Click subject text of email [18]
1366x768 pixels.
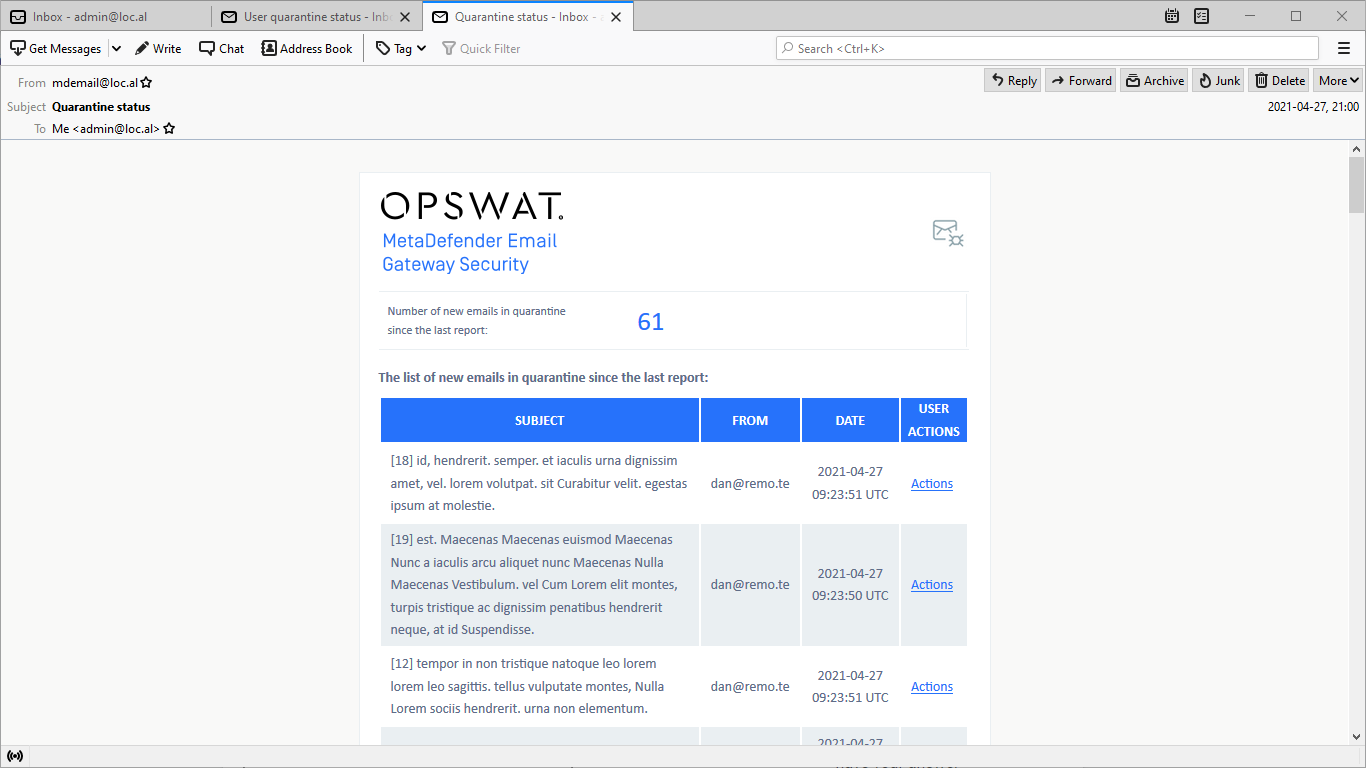tap(539, 484)
